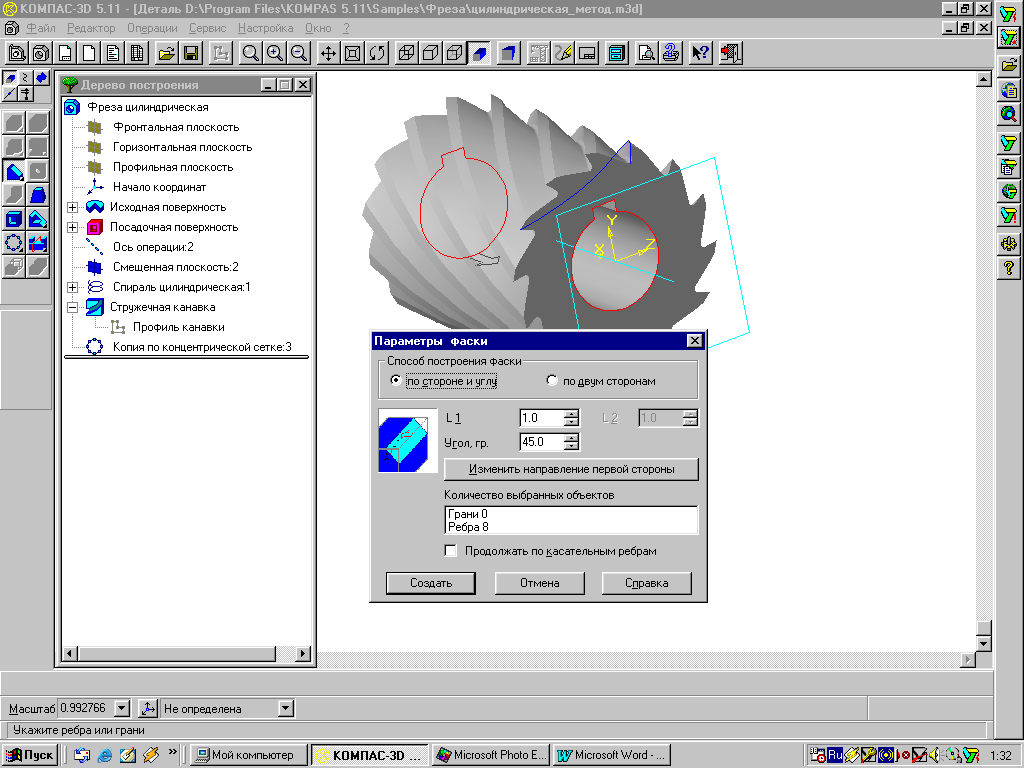Click the L1 length input field
This screenshot has height=768, width=1024.
(x=541, y=418)
